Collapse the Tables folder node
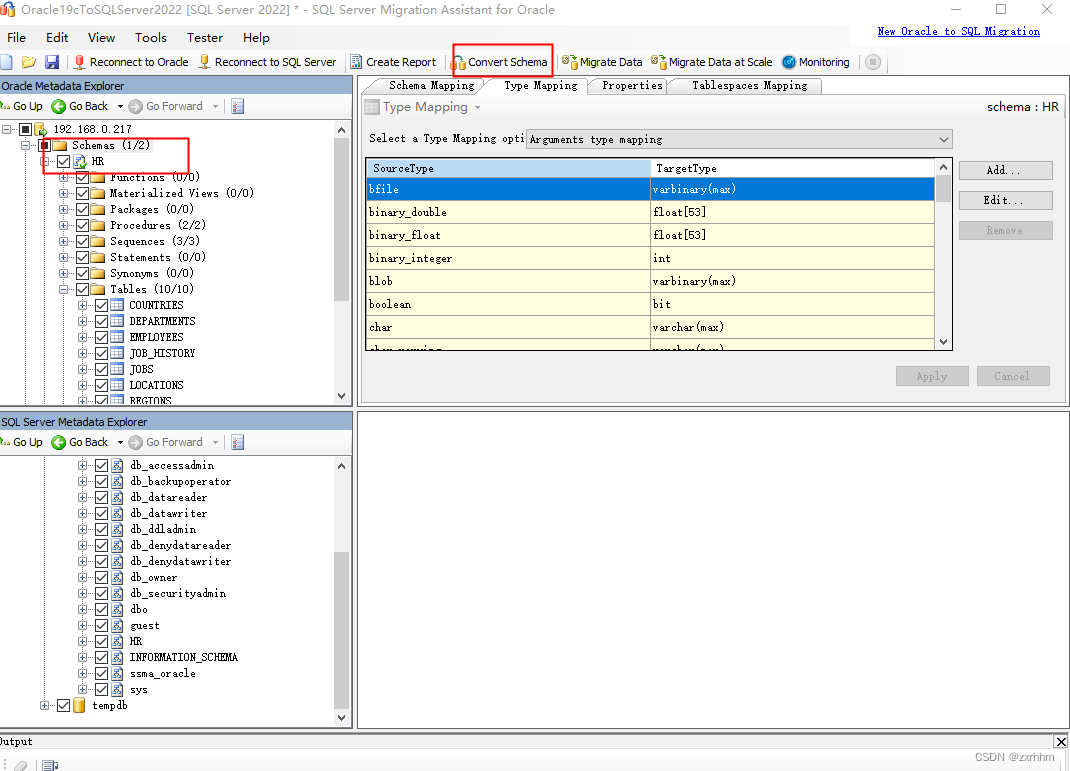 click(x=63, y=289)
